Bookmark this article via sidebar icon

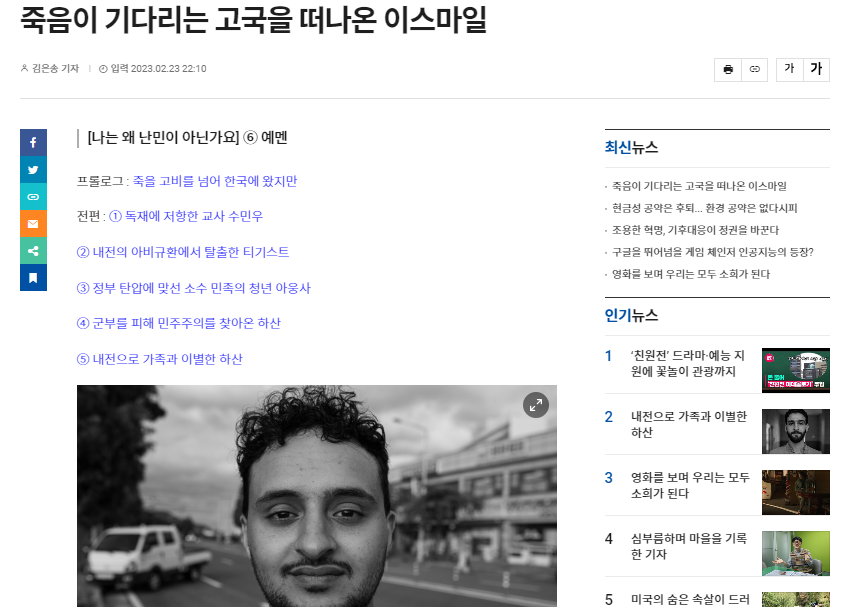tap(33, 278)
